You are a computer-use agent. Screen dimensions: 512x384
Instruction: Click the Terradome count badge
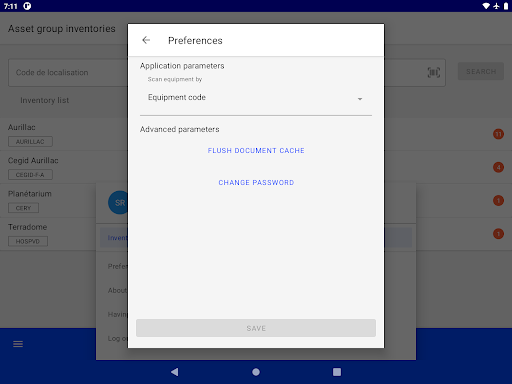pos(498,234)
